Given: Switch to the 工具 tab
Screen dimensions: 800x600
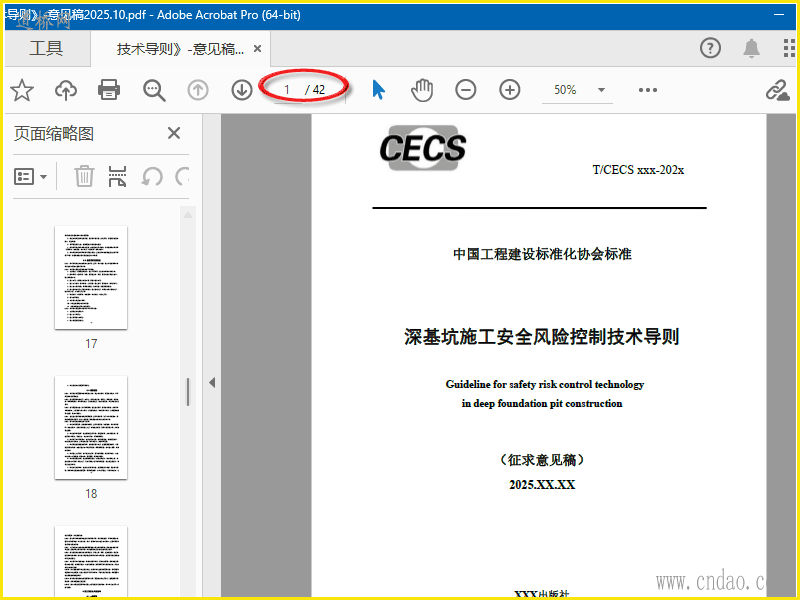Looking at the screenshot, I should point(46,48).
